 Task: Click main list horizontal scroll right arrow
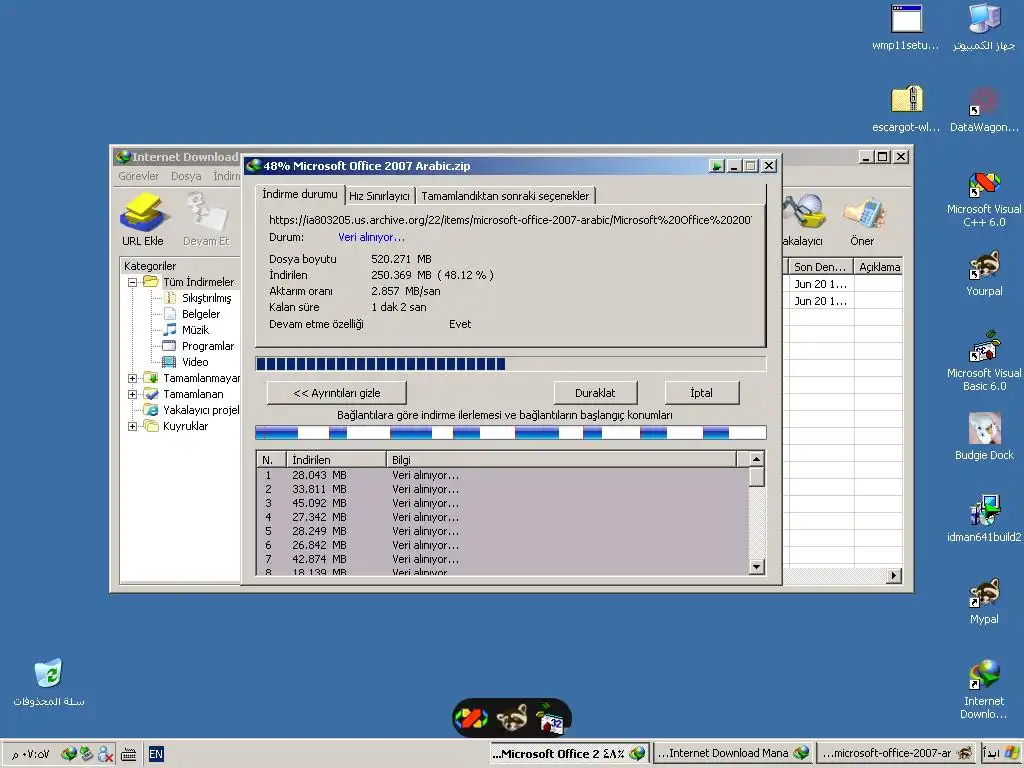pyautogui.click(x=894, y=575)
